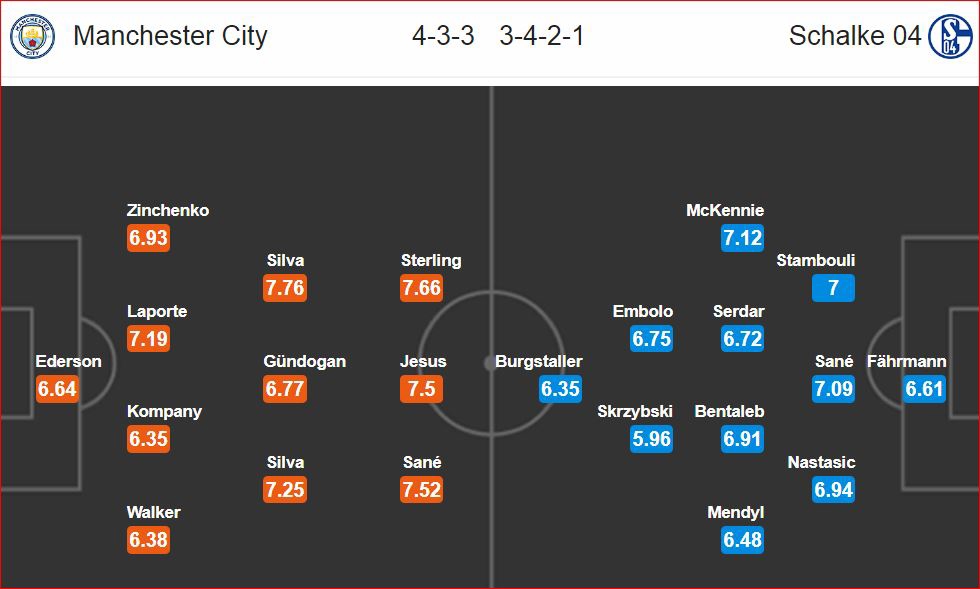Click the Manchester City club crest
Image resolution: width=980 pixels, height=589 pixels.
coord(32,36)
